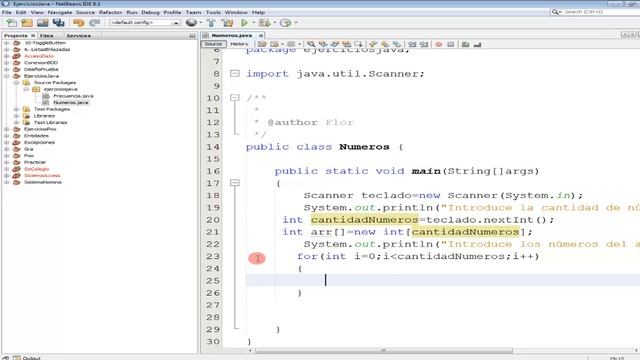The height and width of the screenshot is (360, 640).
Task: Open the Navigate menu
Action: (x=60, y=12)
